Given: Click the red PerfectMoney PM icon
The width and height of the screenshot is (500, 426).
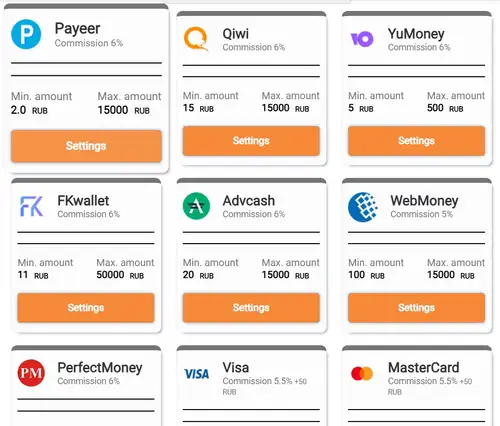Looking at the screenshot, I should click(x=31, y=373).
